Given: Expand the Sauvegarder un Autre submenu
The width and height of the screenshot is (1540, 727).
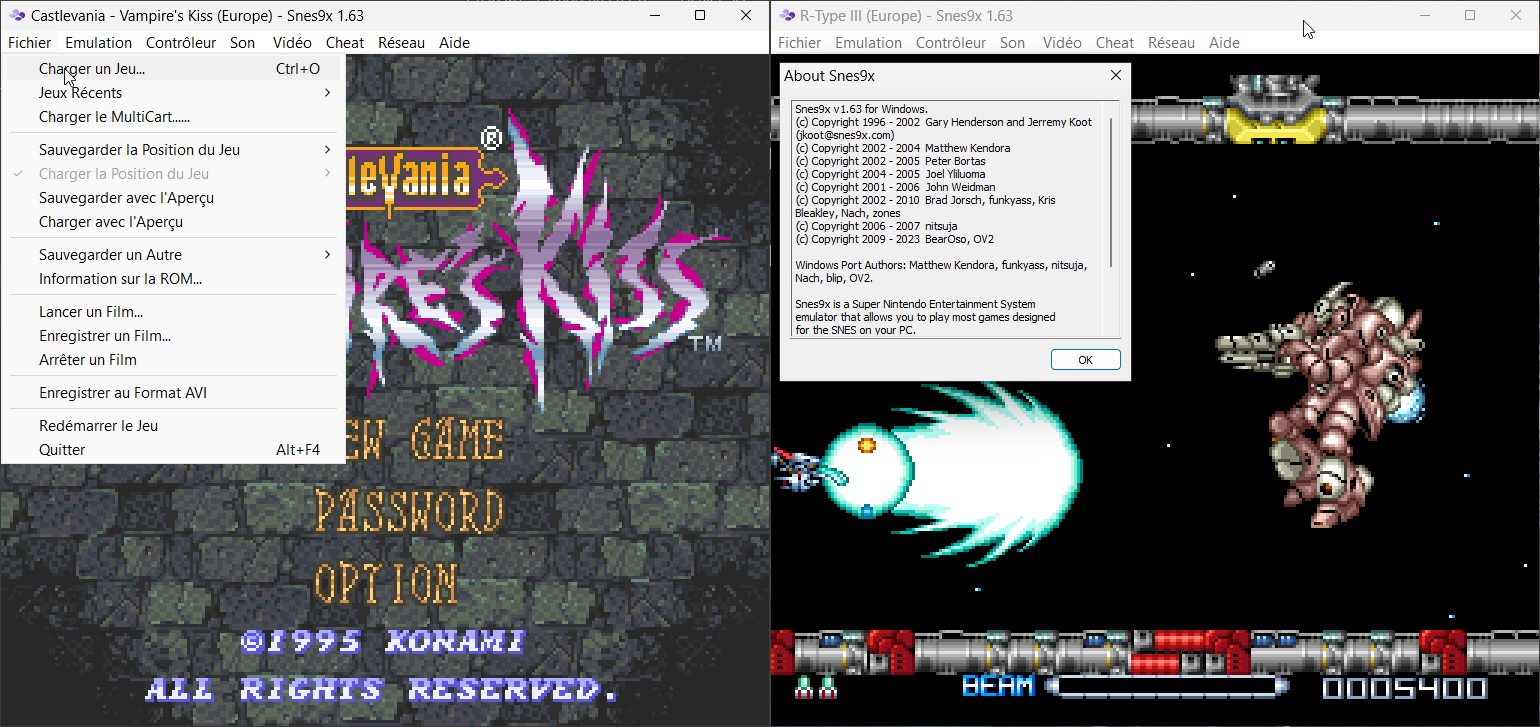Looking at the screenshot, I should coord(173,255).
